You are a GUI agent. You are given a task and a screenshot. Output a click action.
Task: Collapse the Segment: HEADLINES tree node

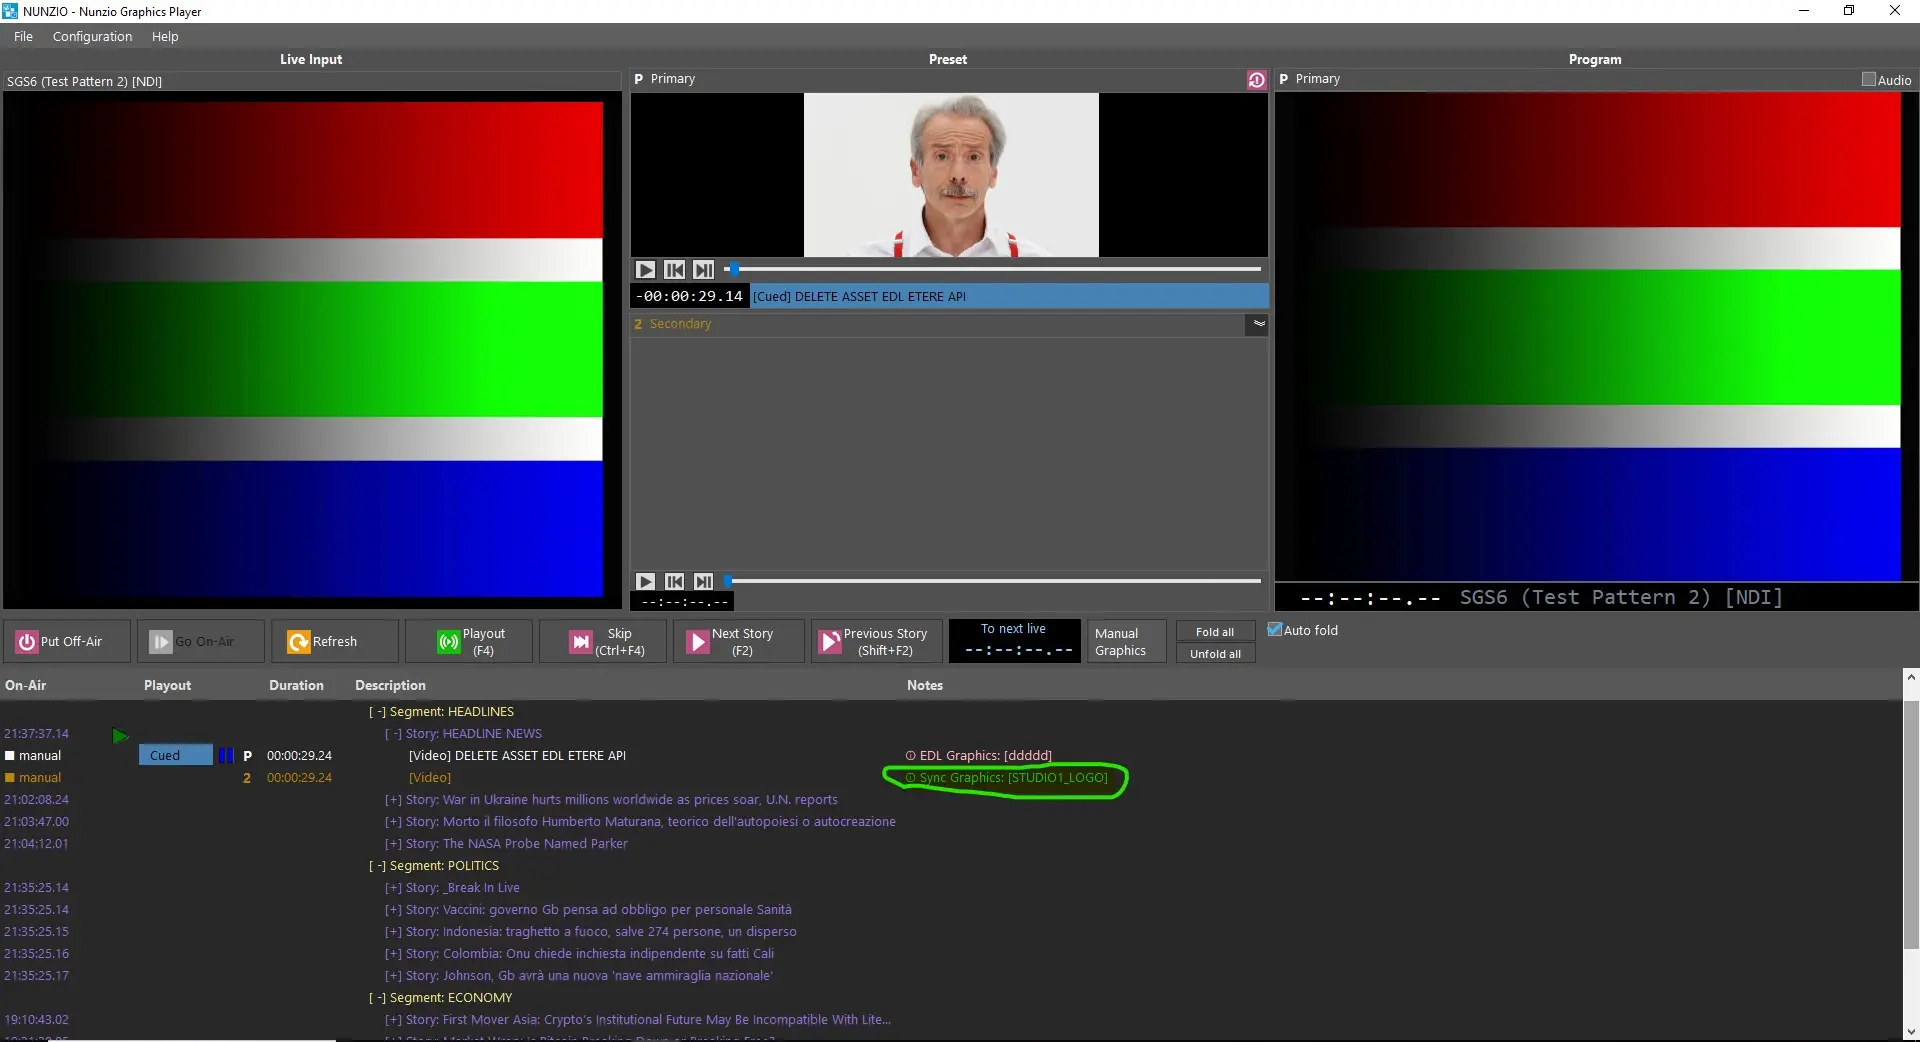point(377,712)
